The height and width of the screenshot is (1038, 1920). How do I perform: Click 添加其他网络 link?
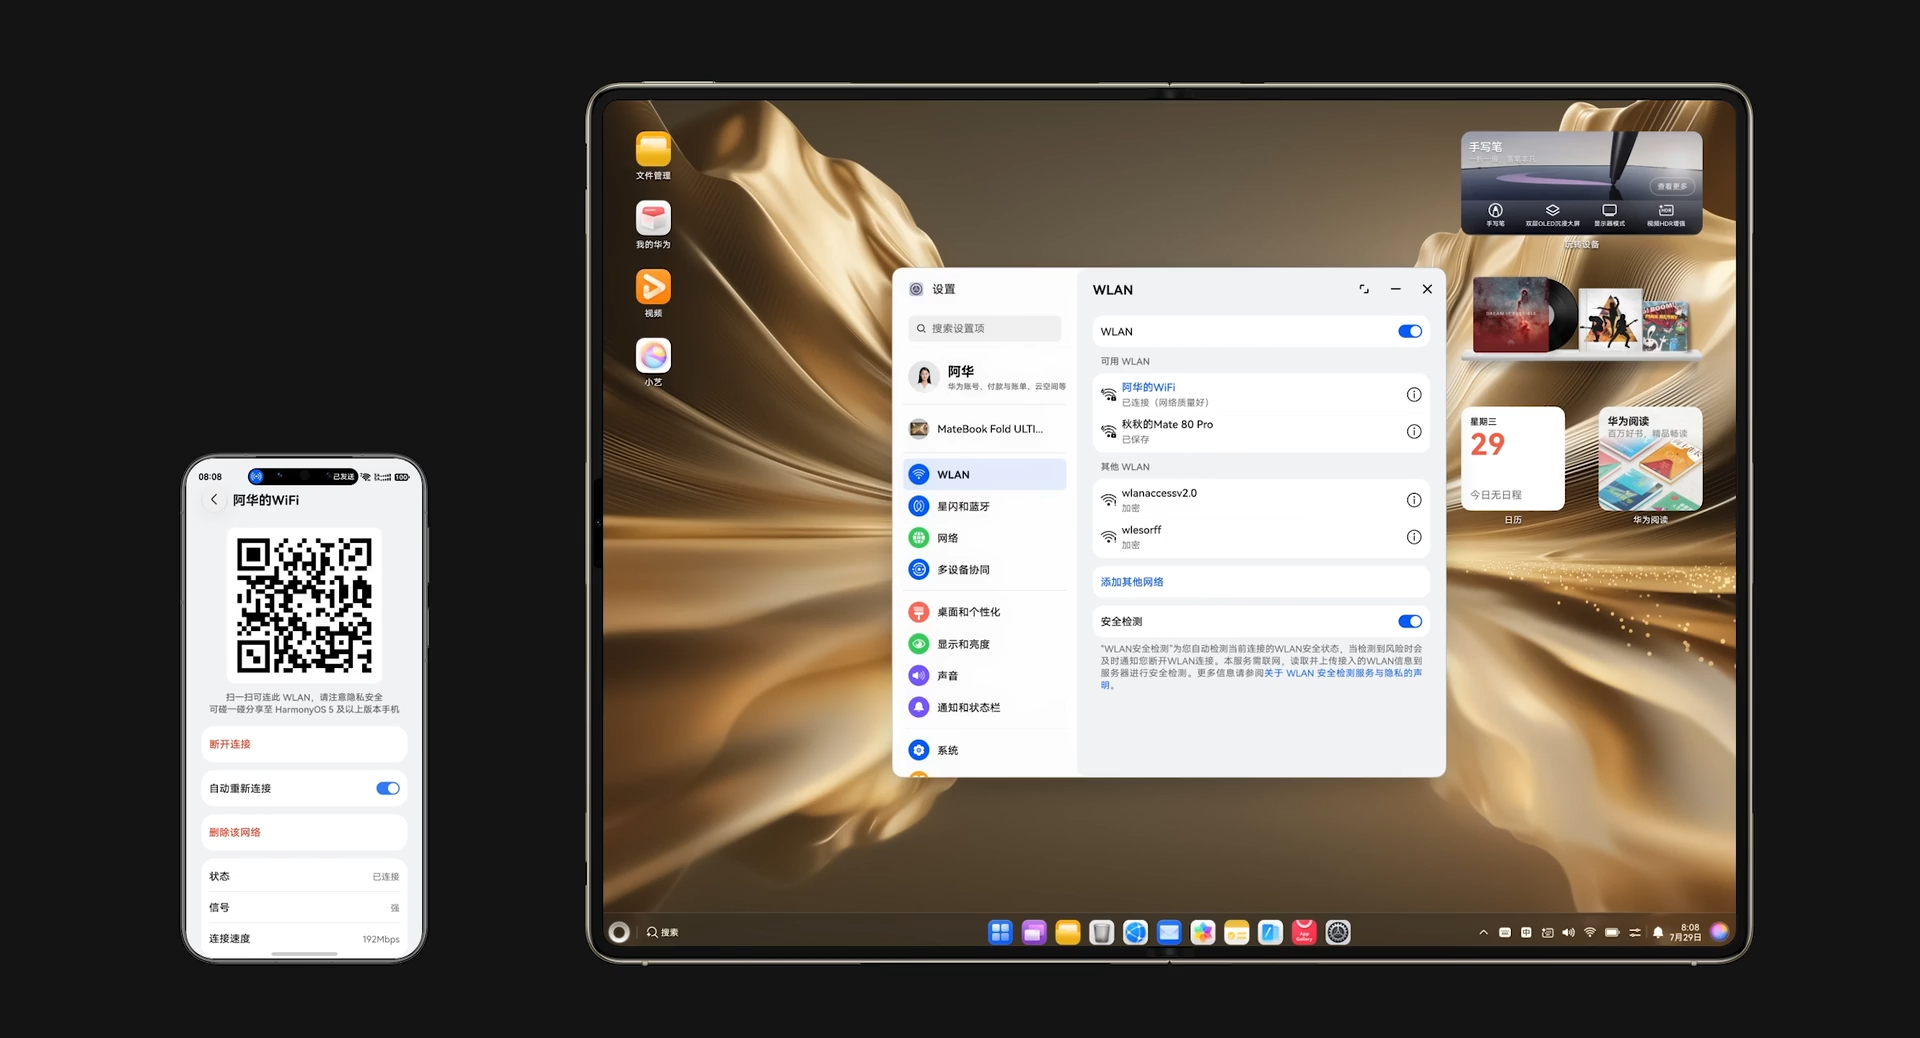(x=1132, y=582)
